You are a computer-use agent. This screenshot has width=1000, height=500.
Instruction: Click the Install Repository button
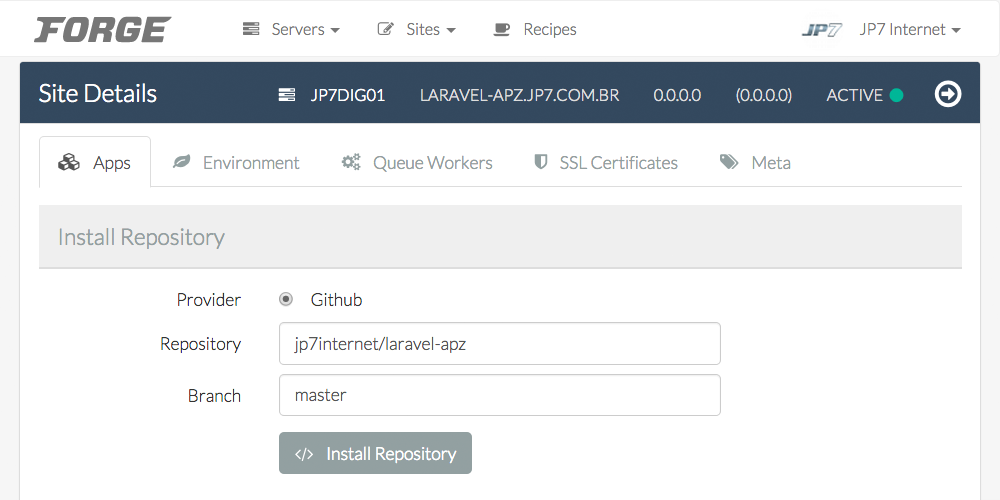click(375, 453)
